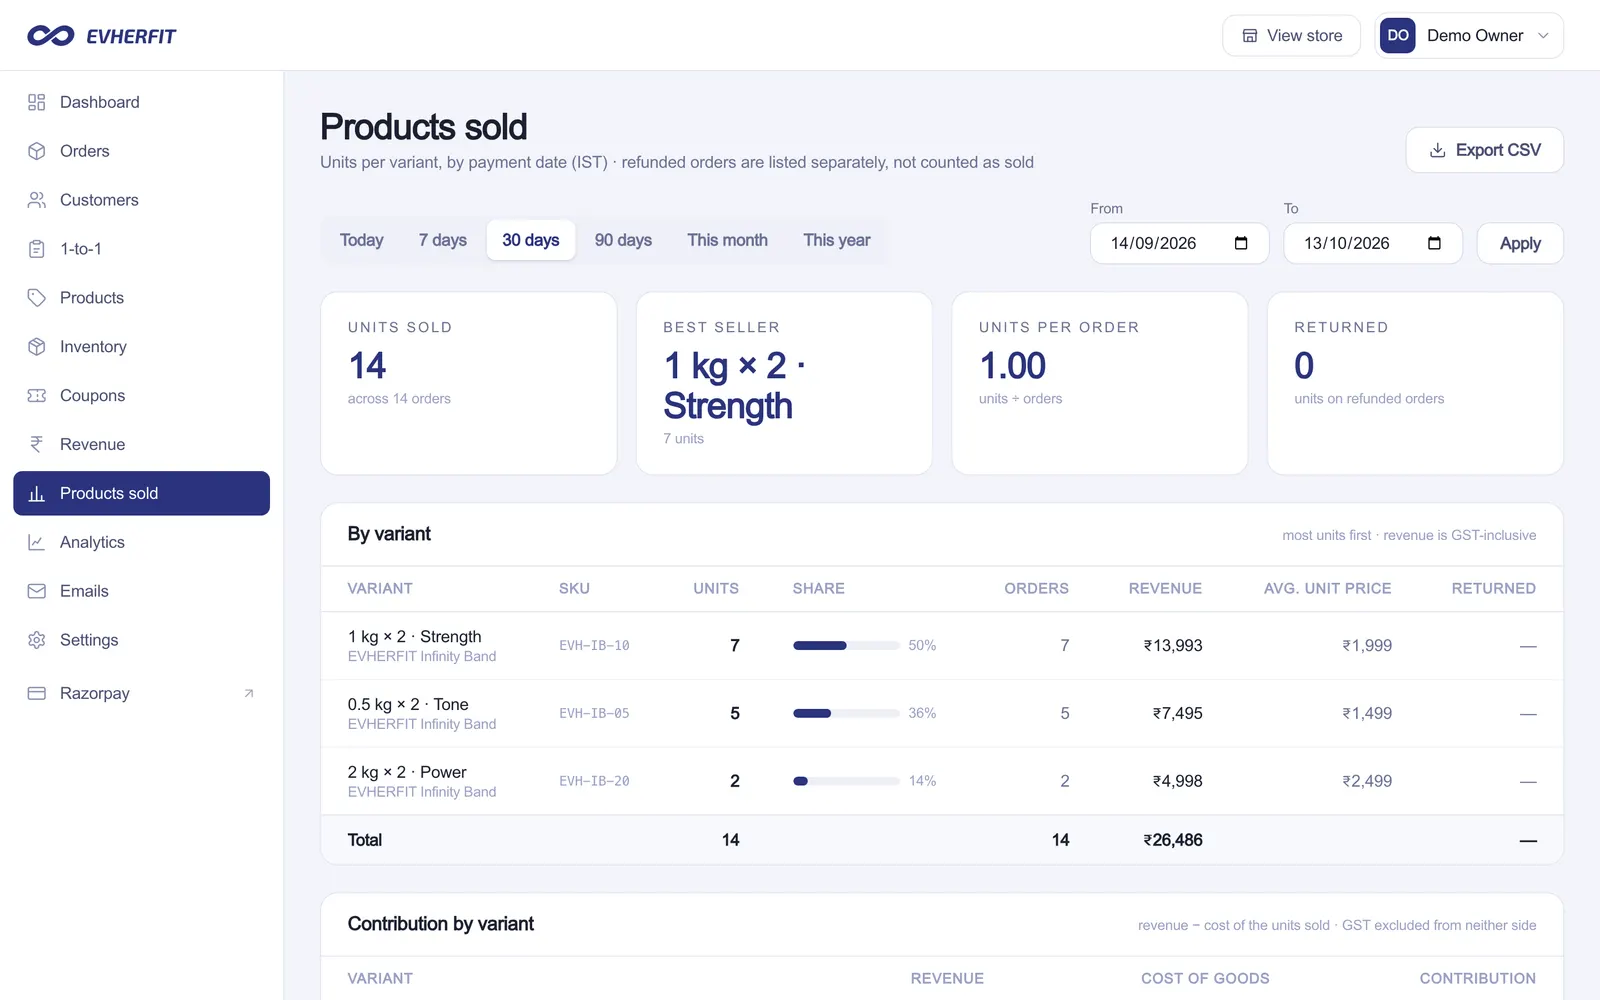
Task: Click the From date 14/09/2026 field
Action: [x=1179, y=243]
